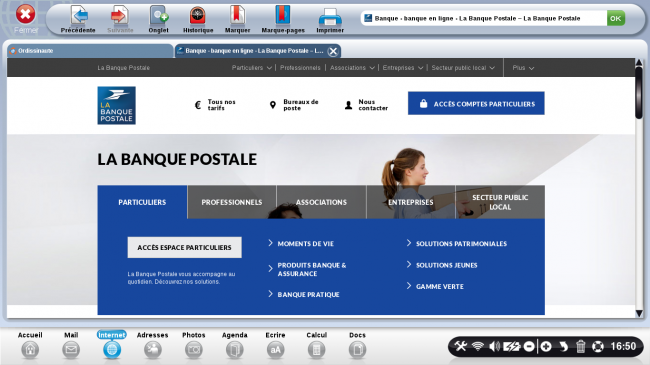
Task: Close the La Banque Postale browser tab
Action: tap(333, 51)
